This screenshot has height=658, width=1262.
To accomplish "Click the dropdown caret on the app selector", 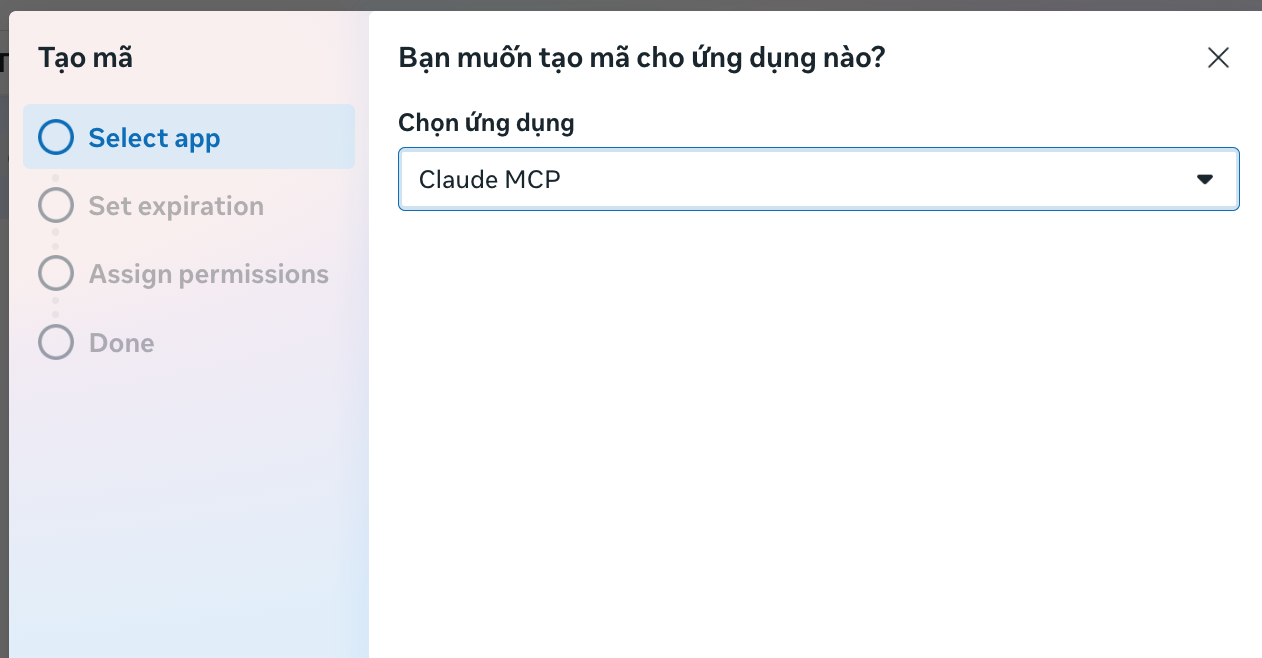I will tap(1204, 179).
